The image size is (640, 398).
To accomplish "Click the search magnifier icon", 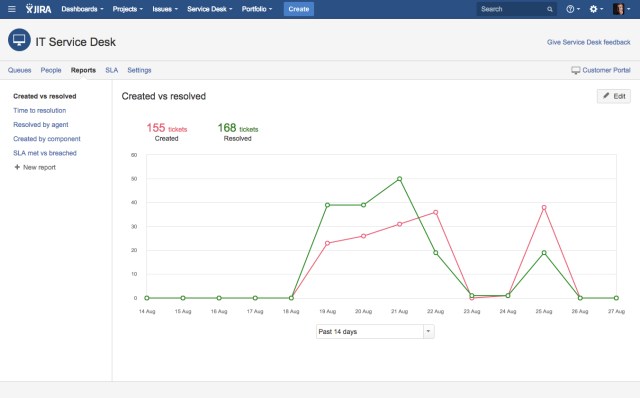I will click(x=550, y=9).
